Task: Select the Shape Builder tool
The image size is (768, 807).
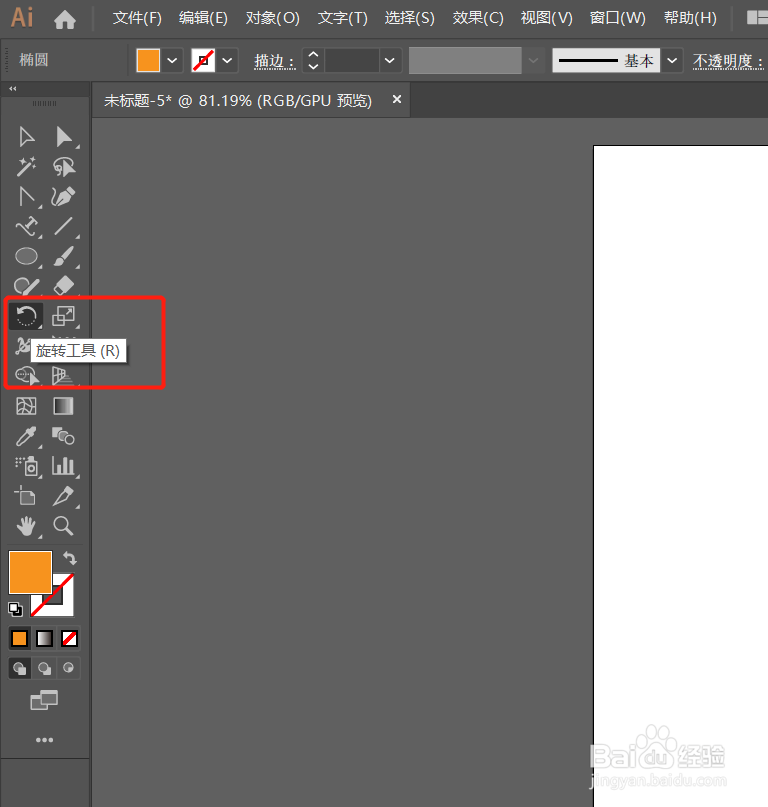Action: pos(27,376)
